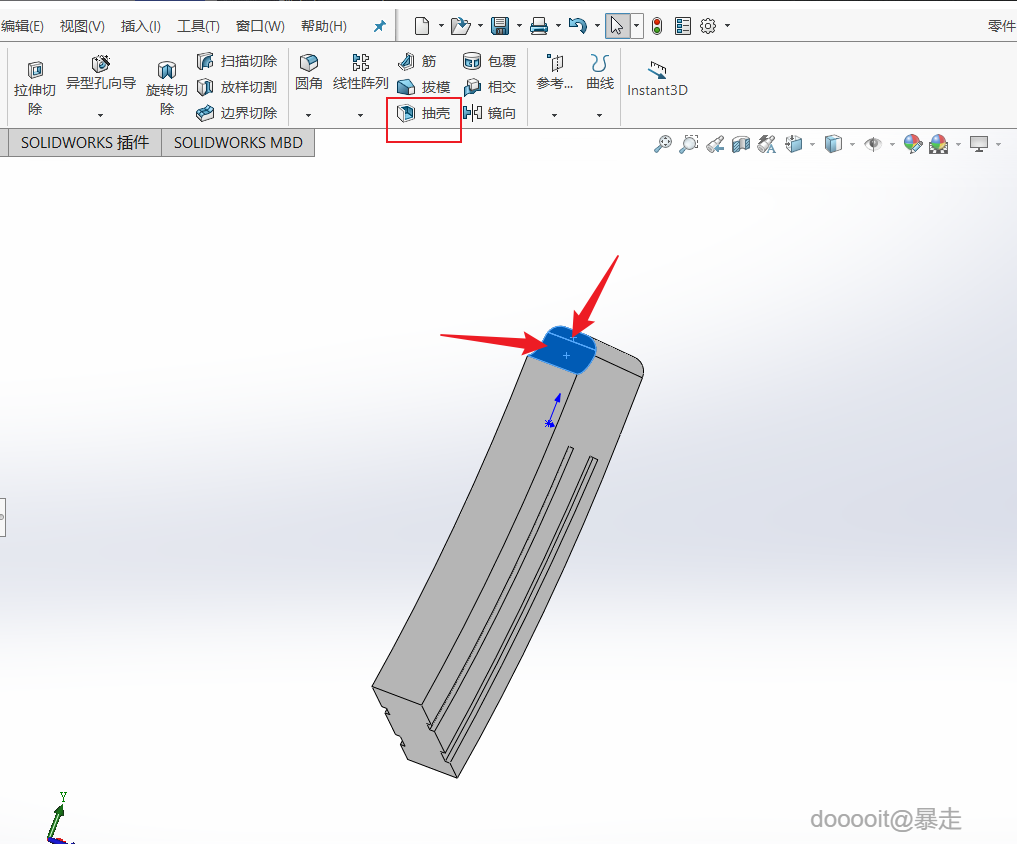Click the 参考... reference geometry tool
Viewport: 1017px width, 844px height.
coord(555,73)
